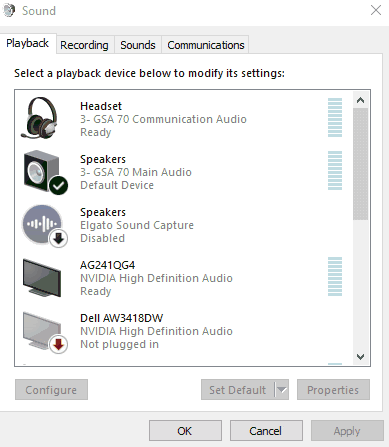Select the Elgato Sound Capture waveform icon
Screen dimensions: 389x447
(x=45, y=226)
